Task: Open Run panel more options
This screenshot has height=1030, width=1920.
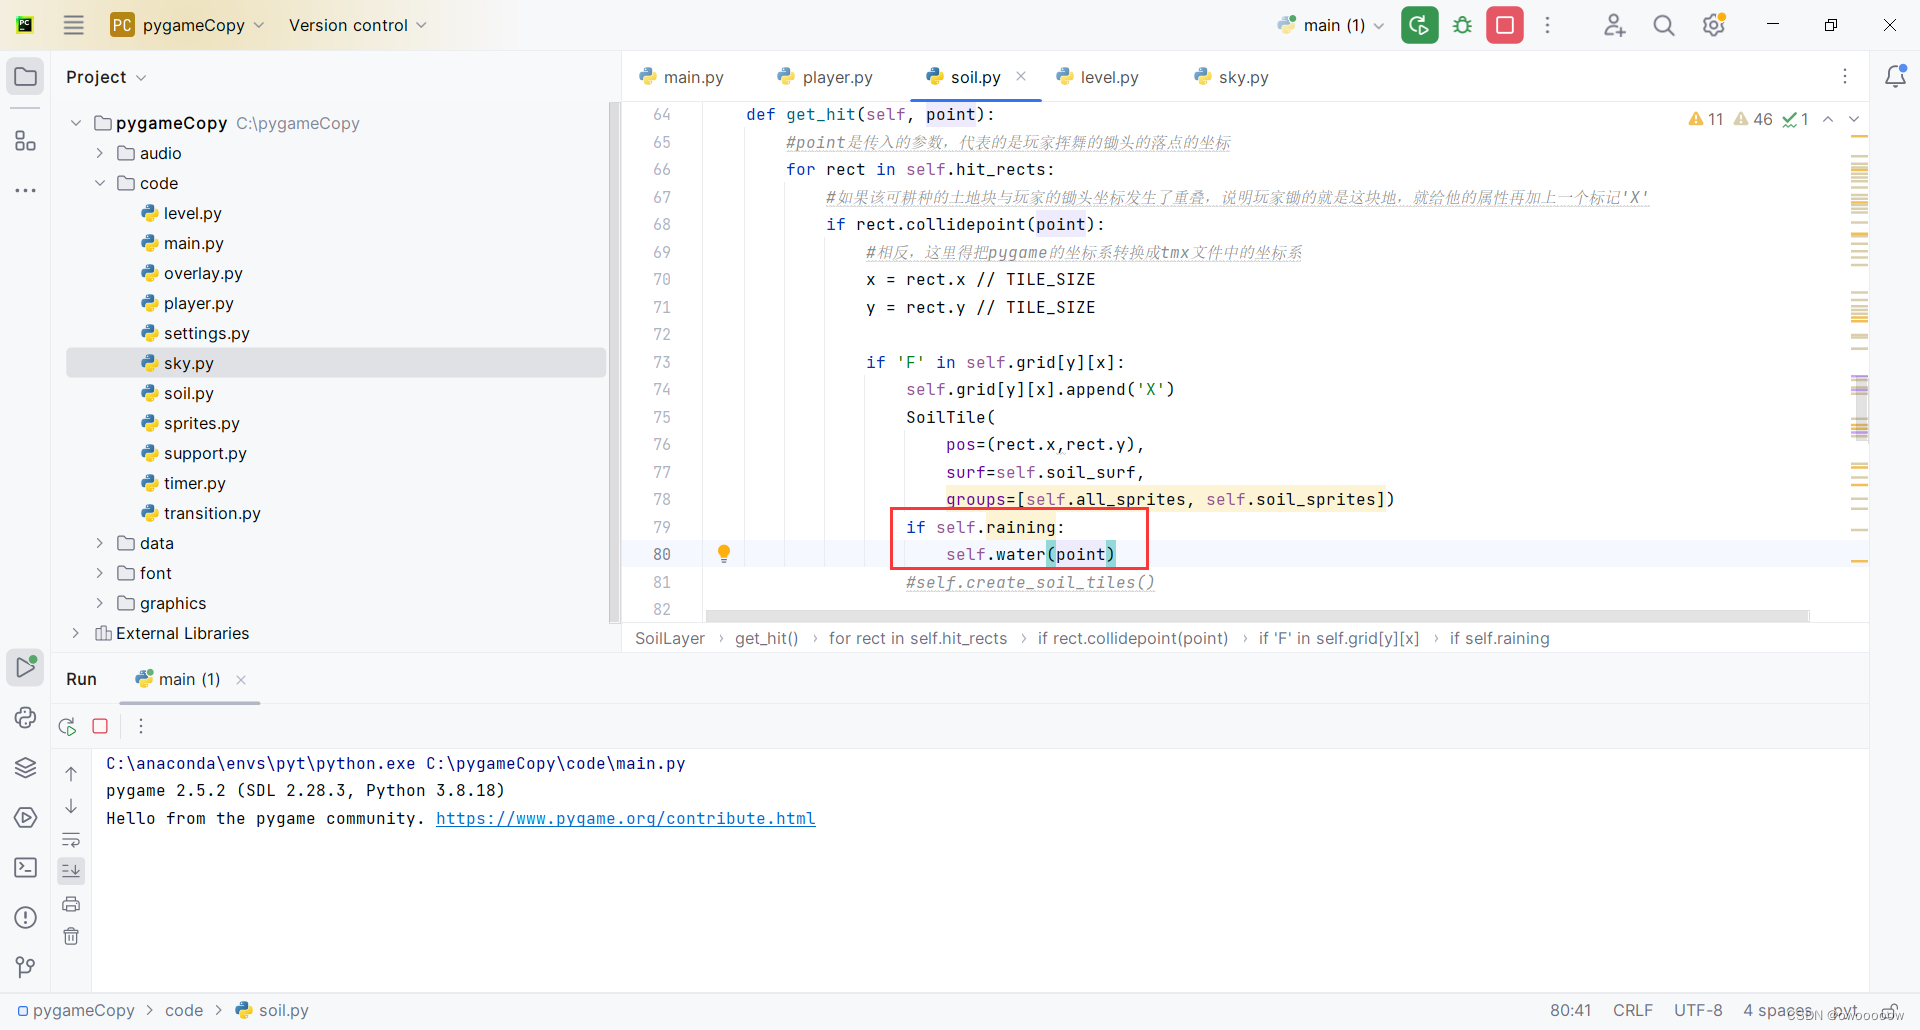Action: (141, 726)
